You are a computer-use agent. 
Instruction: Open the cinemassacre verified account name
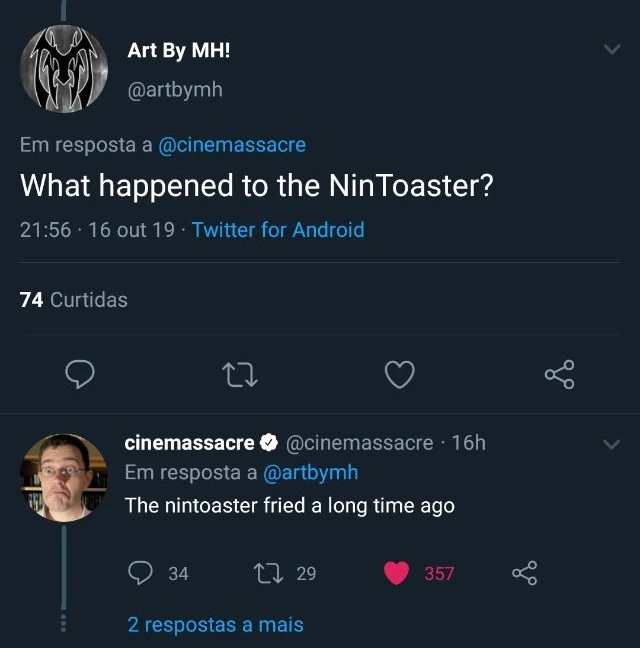(x=189, y=442)
